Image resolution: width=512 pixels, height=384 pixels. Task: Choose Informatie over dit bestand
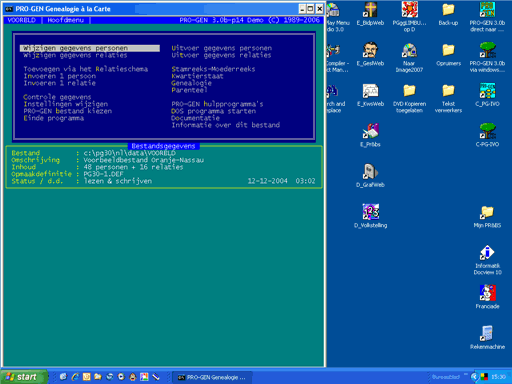pyautogui.click(x=226, y=125)
